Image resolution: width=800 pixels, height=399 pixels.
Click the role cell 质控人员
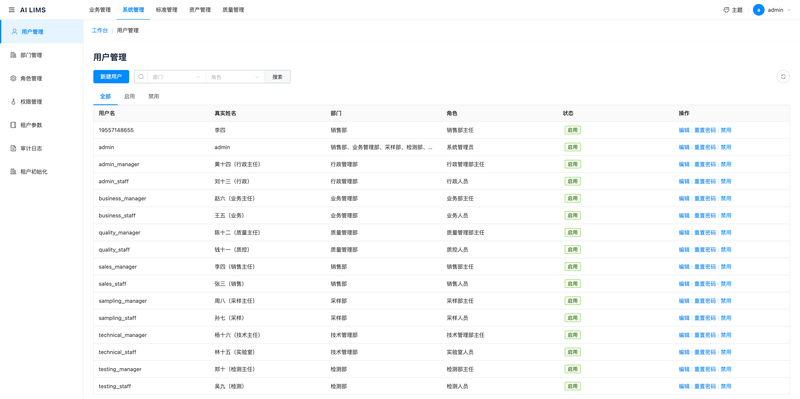coord(457,250)
